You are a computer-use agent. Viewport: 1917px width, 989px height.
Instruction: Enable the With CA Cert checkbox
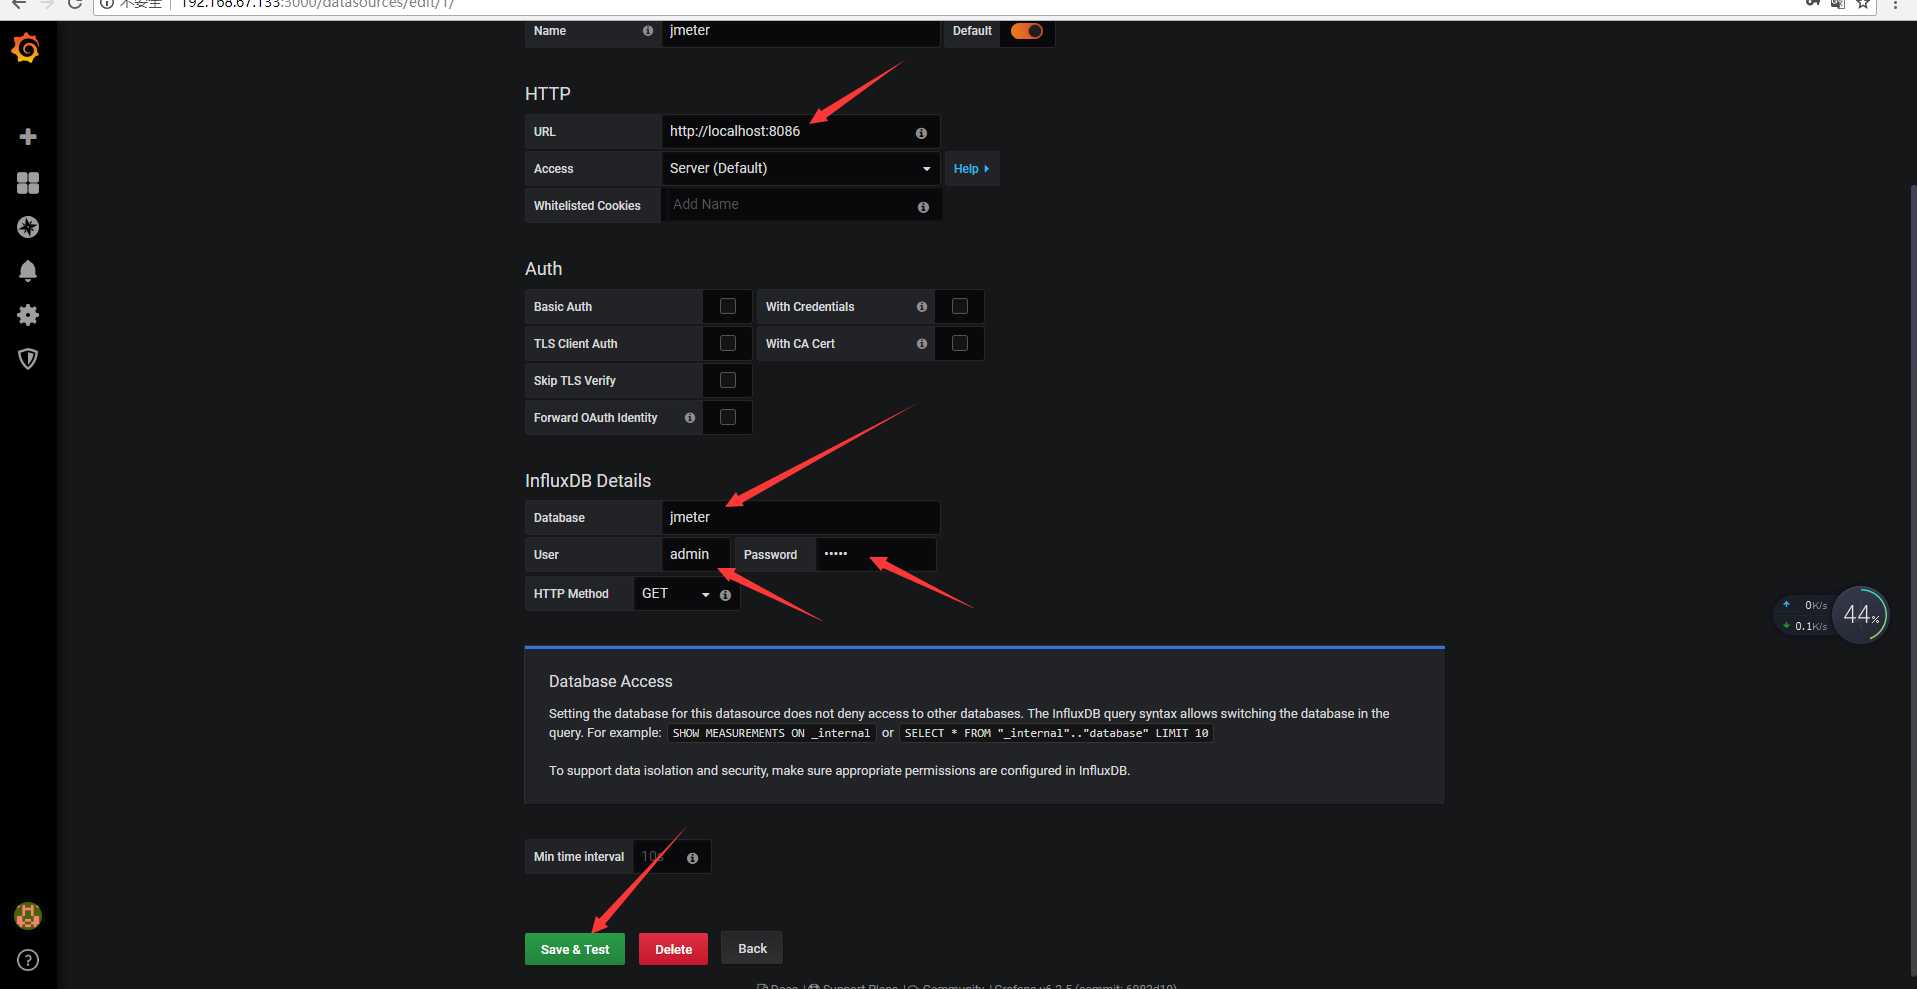coord(960,344)
